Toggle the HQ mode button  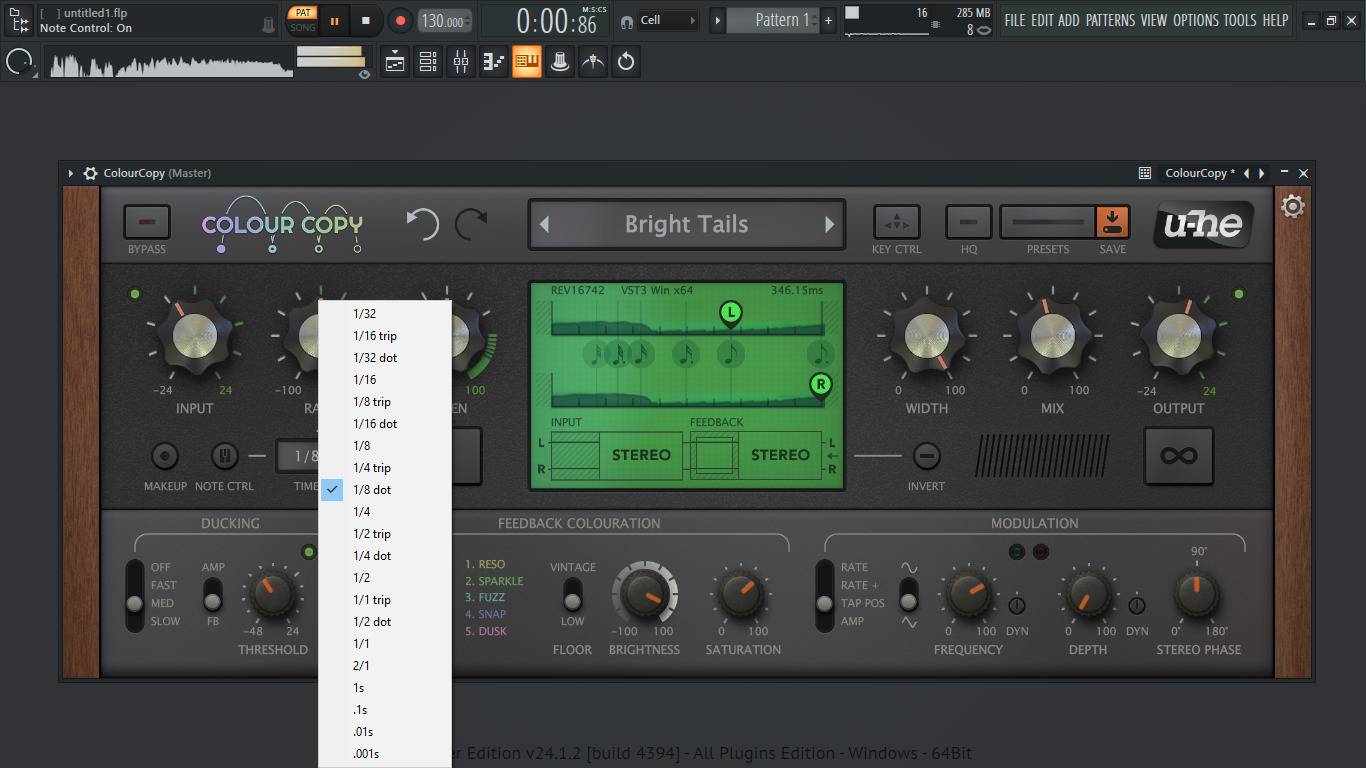pyautogui.click(x=968, y=222)
